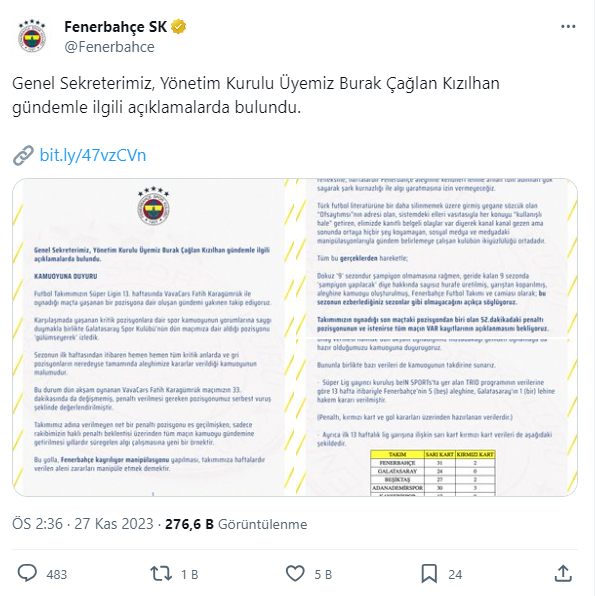Click the 483 replies count

[57, 574]
